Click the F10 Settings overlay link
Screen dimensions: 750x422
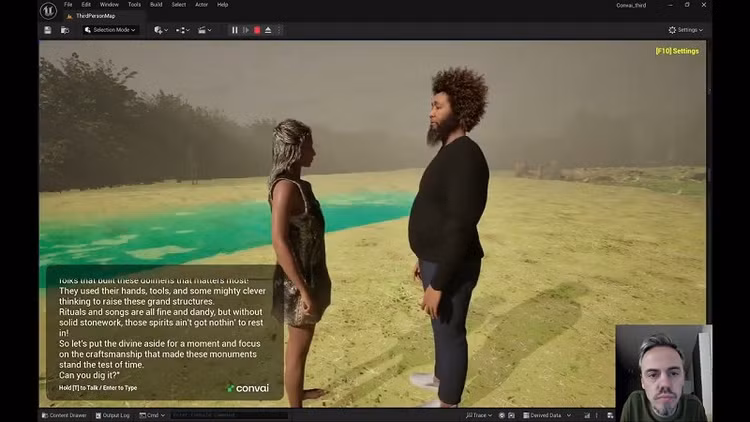pyautogui.click(x=677, y=51)
